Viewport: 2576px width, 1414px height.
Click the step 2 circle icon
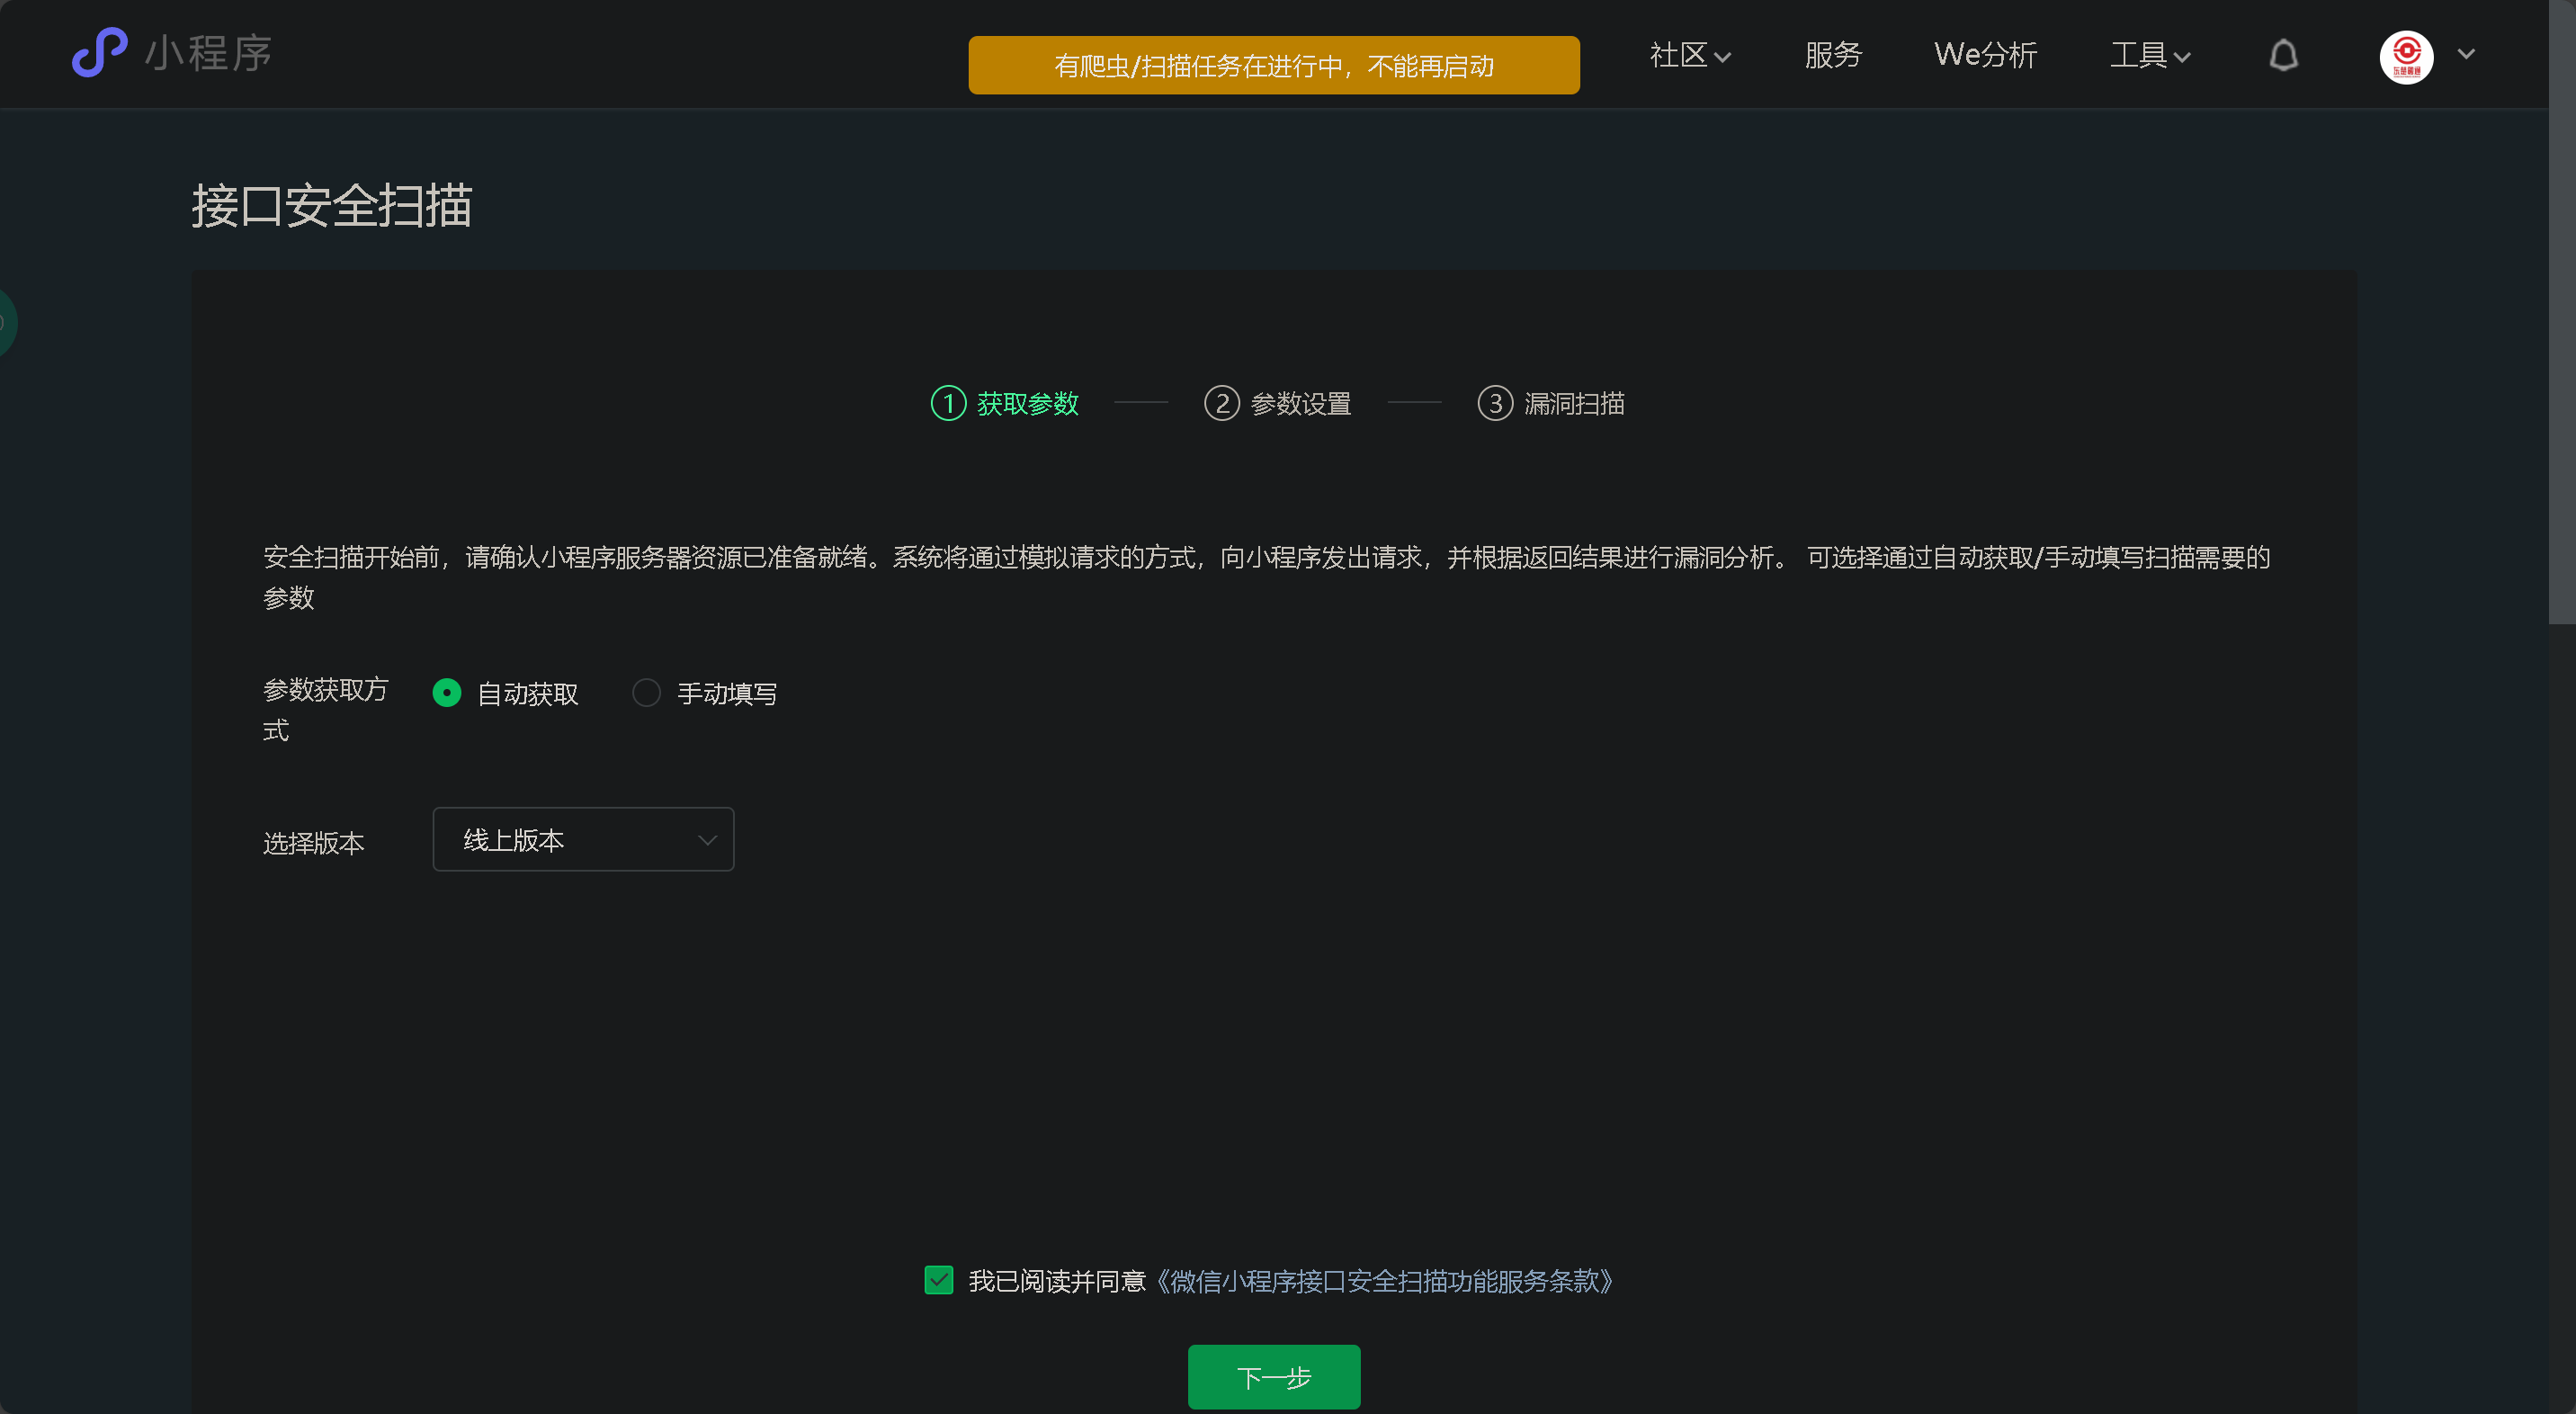point(1221,403)
